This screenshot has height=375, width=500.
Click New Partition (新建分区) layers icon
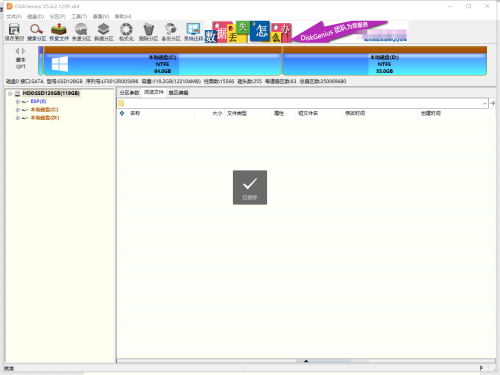[104, 32]
